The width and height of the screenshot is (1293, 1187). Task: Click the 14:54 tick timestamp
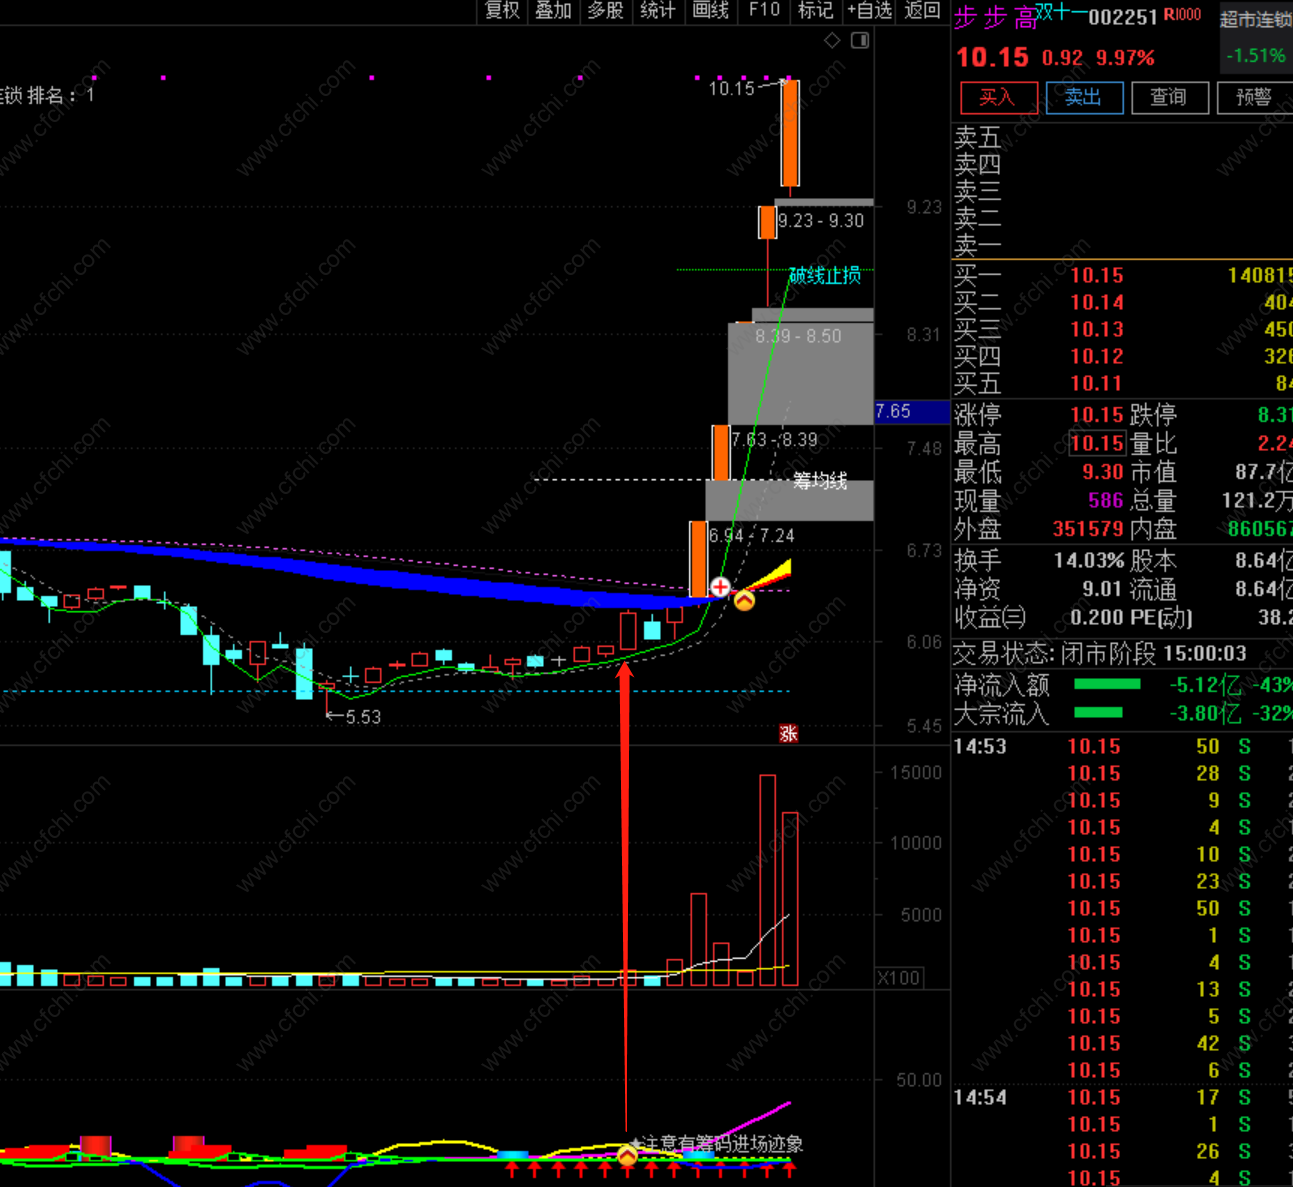pos(980,1097)
